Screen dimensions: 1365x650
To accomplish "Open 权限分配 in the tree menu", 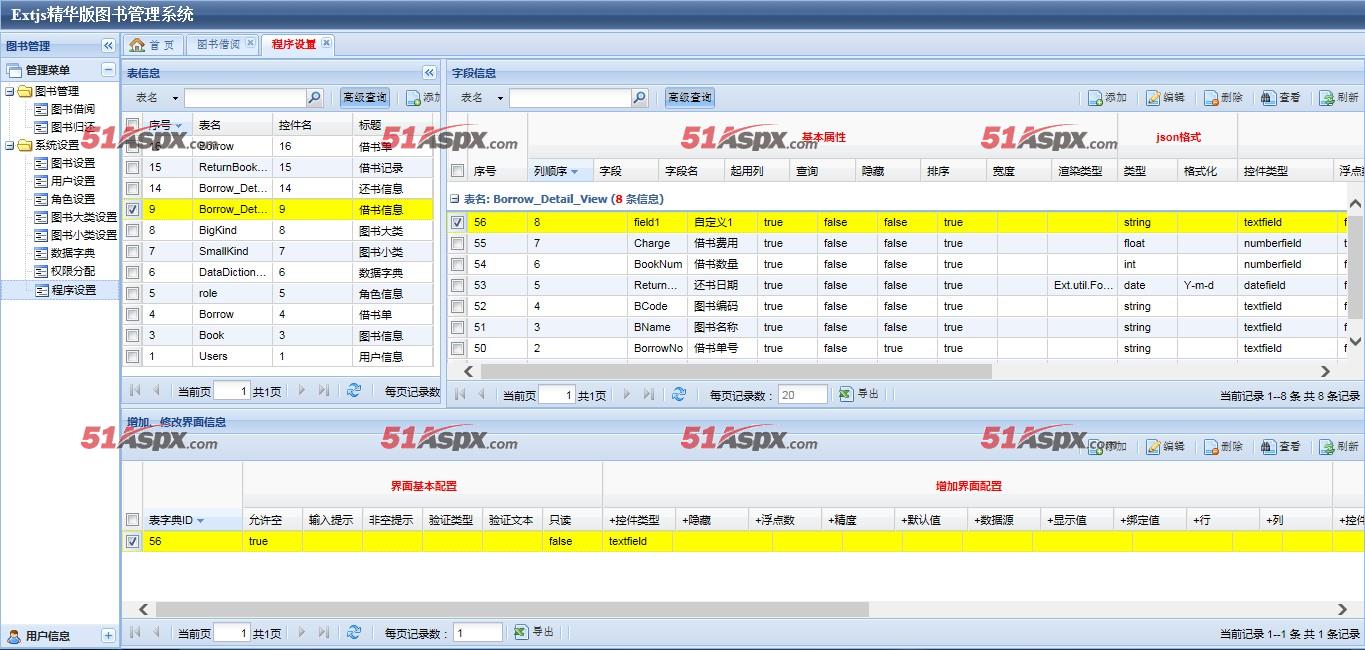I will click(x=73, y=271).
